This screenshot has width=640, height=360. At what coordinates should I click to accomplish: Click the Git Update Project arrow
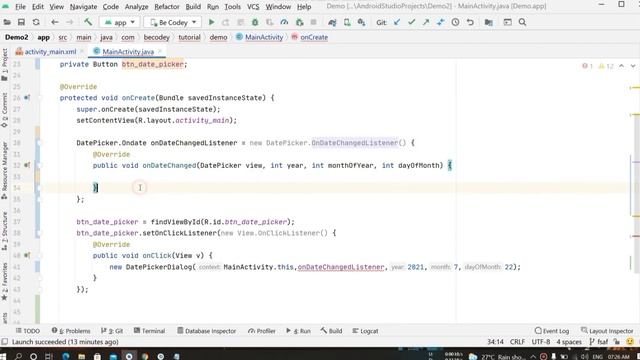click(x=397, y=22)
